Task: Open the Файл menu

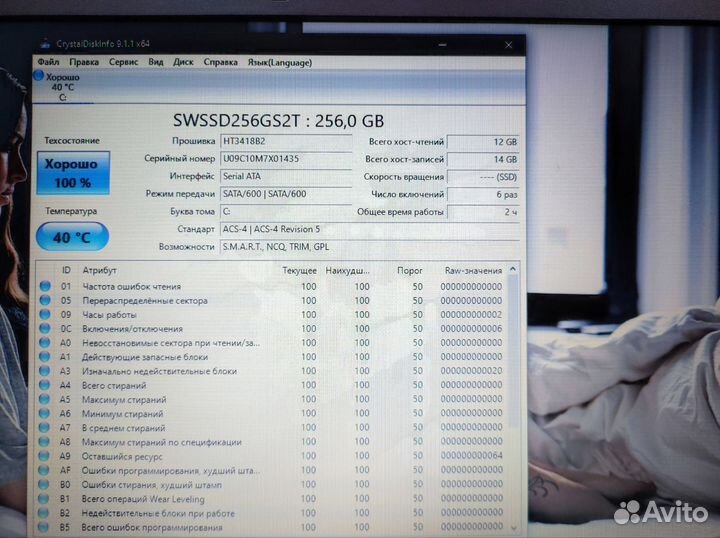Action: click(48, 62)
